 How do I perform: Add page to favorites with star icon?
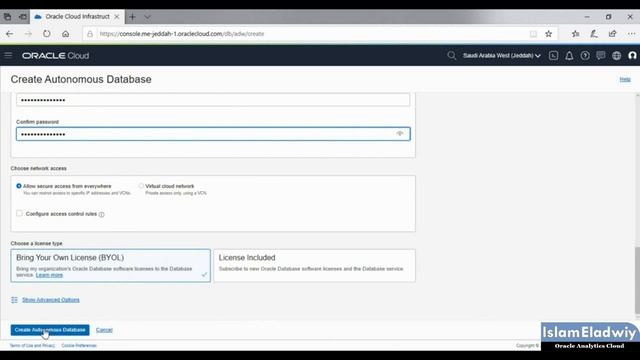tap(549, 34)
